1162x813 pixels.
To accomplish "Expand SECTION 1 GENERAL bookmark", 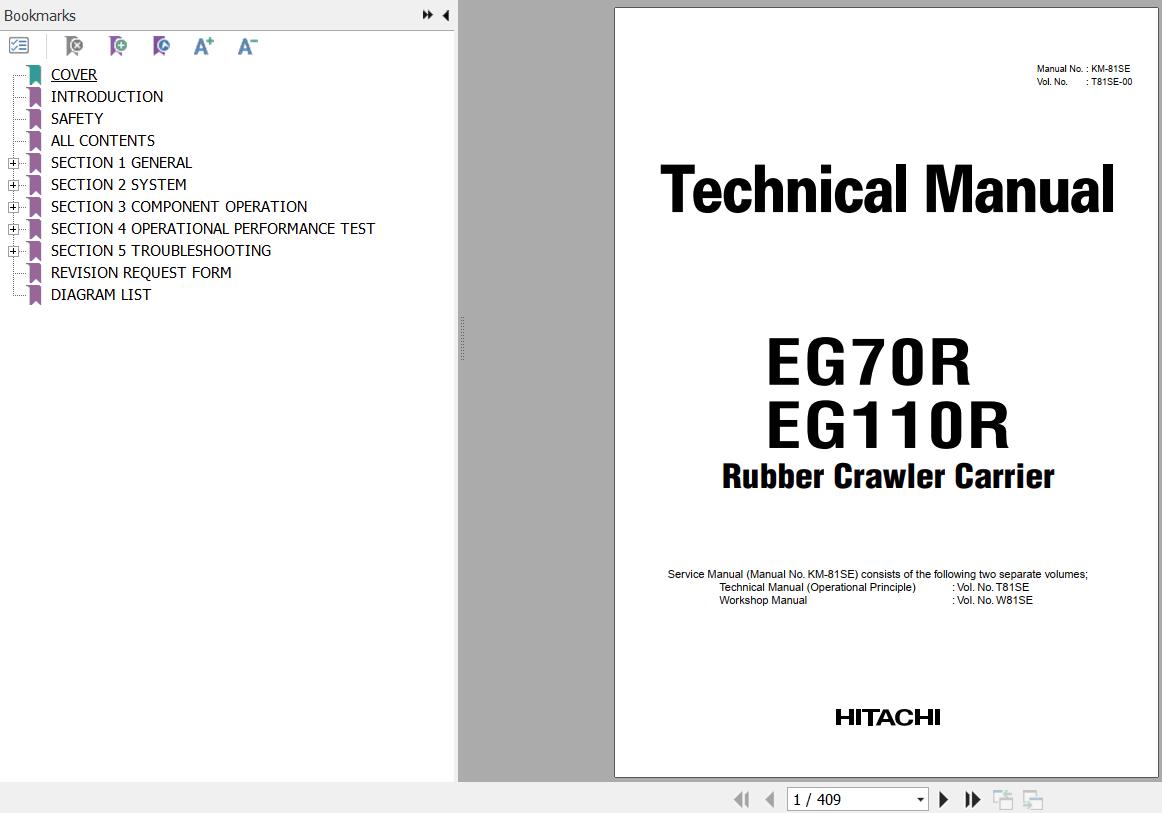I will [x=13, y=163].
